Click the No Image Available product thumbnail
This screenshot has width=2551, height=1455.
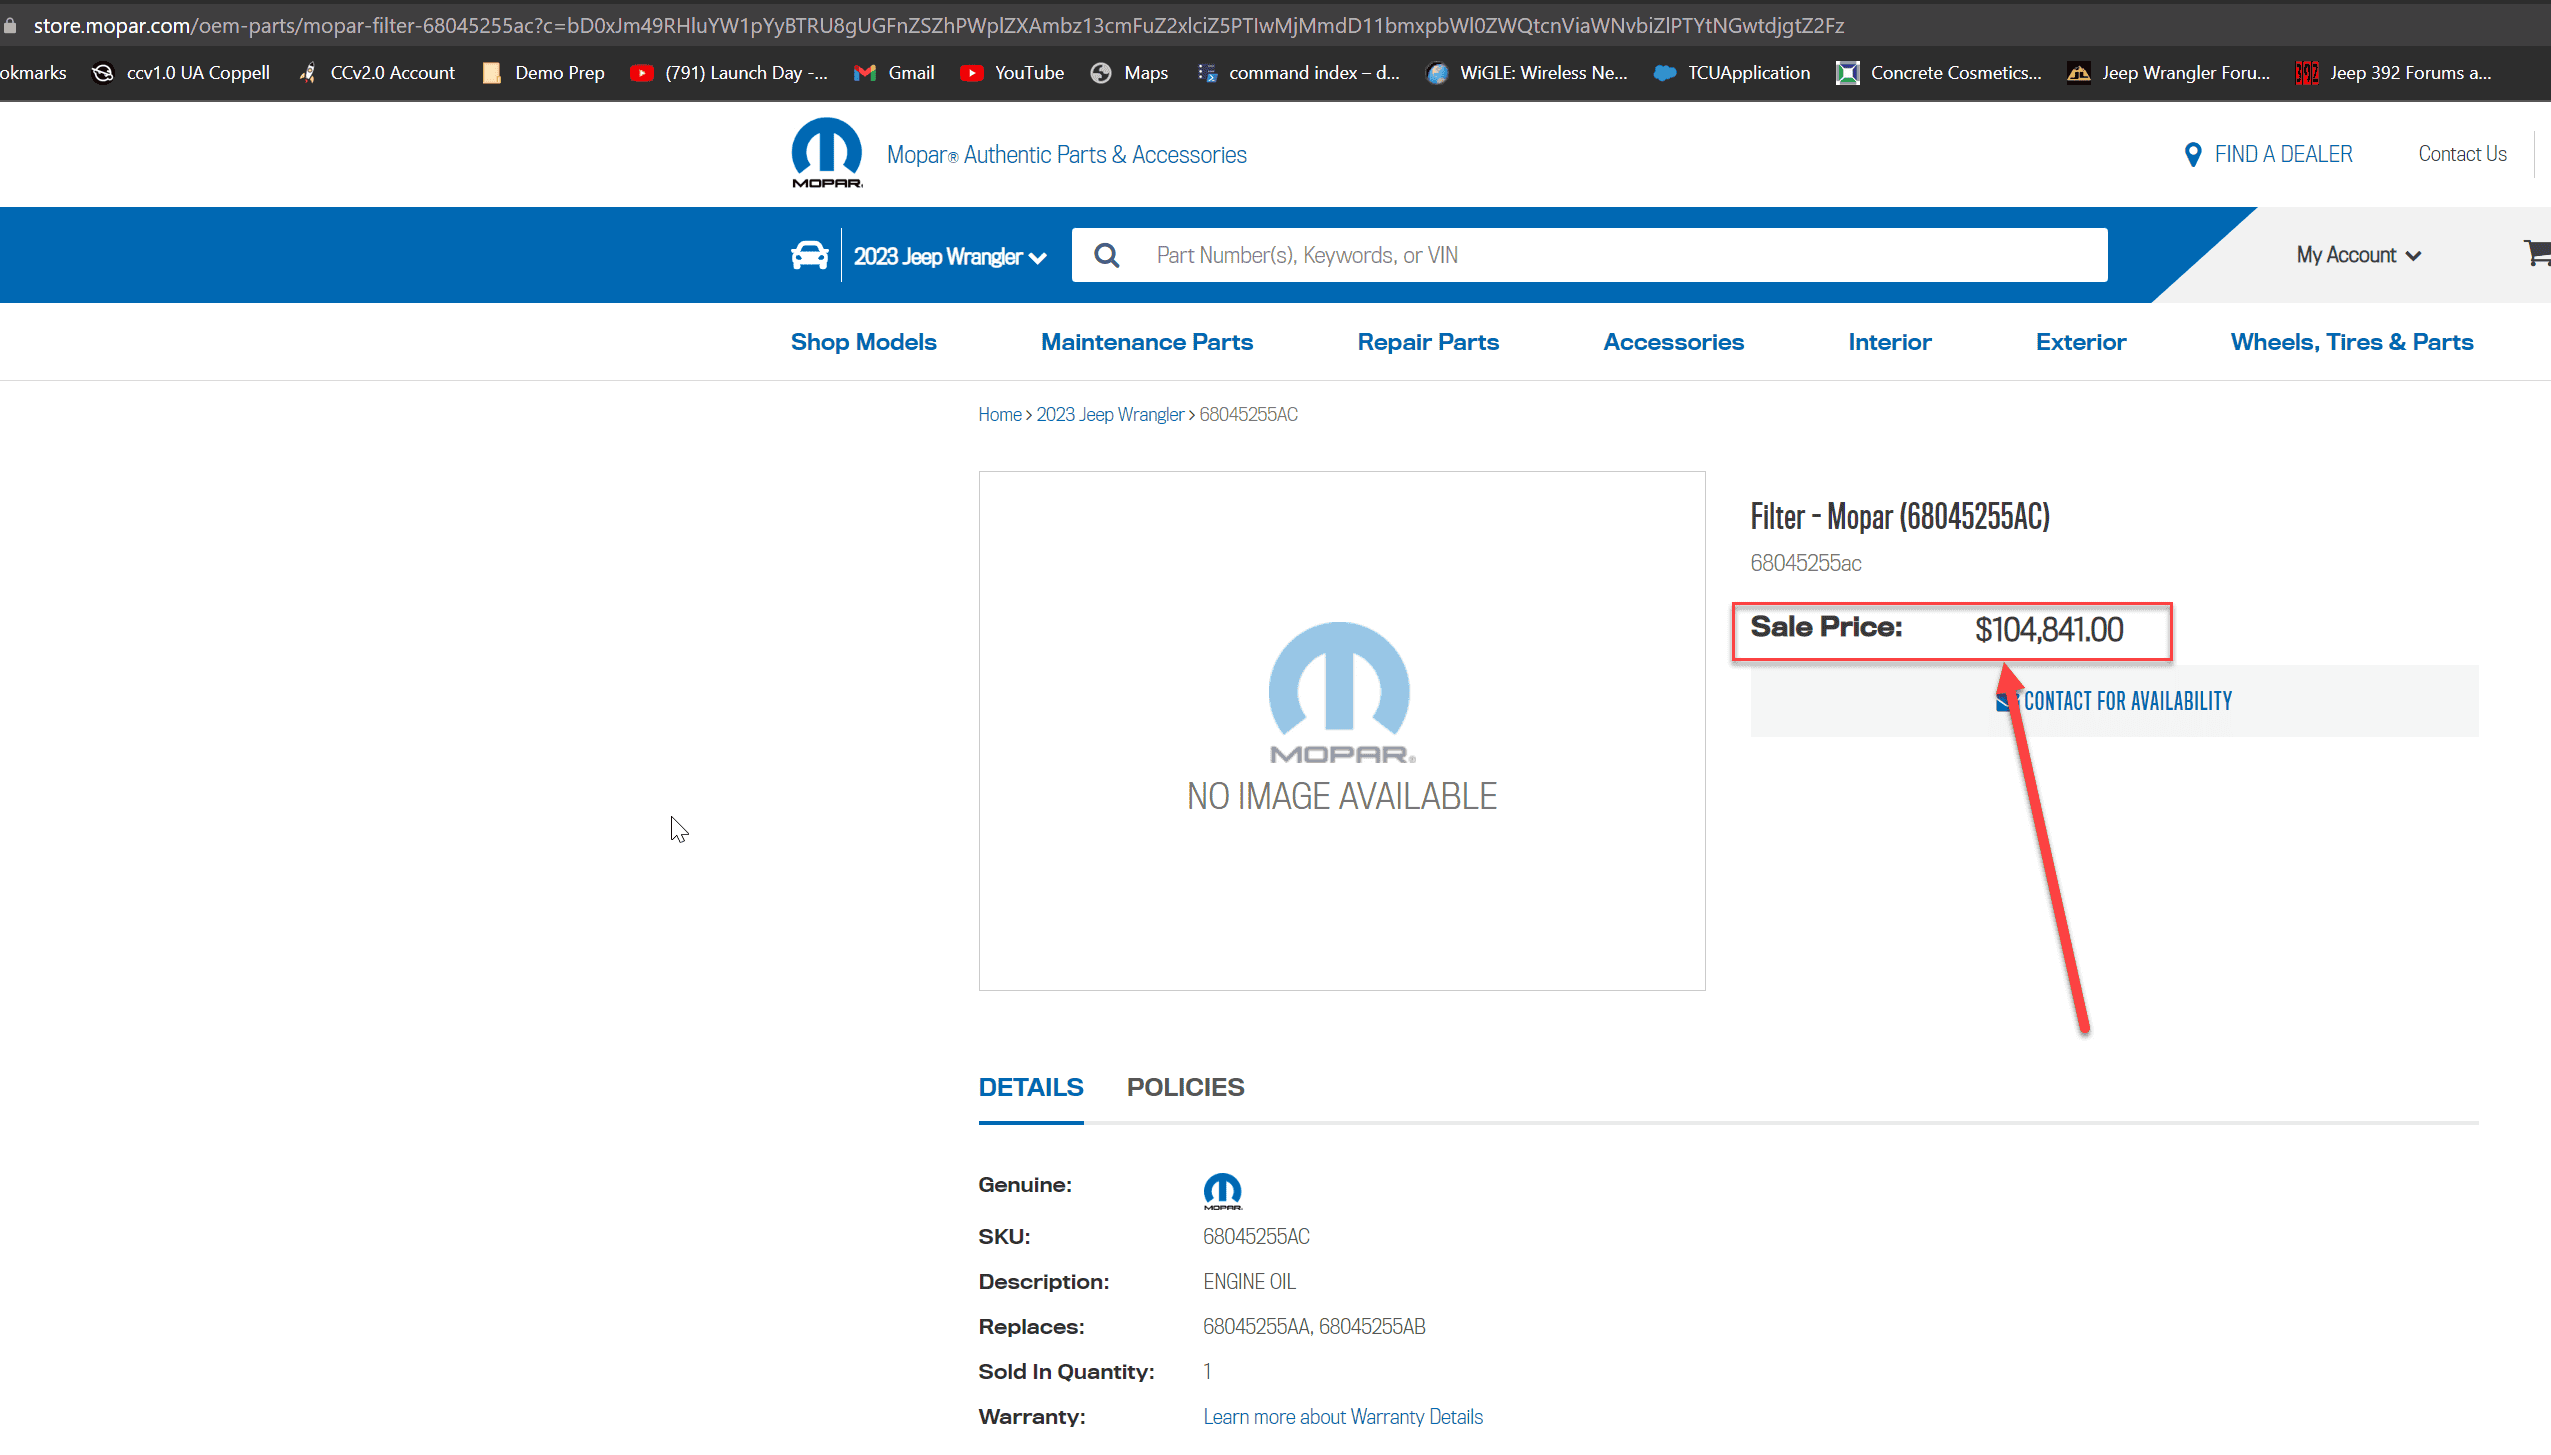point(1342,731)
